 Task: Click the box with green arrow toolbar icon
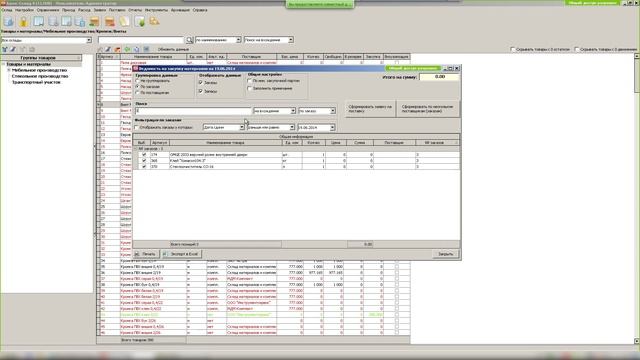(94, 21)
